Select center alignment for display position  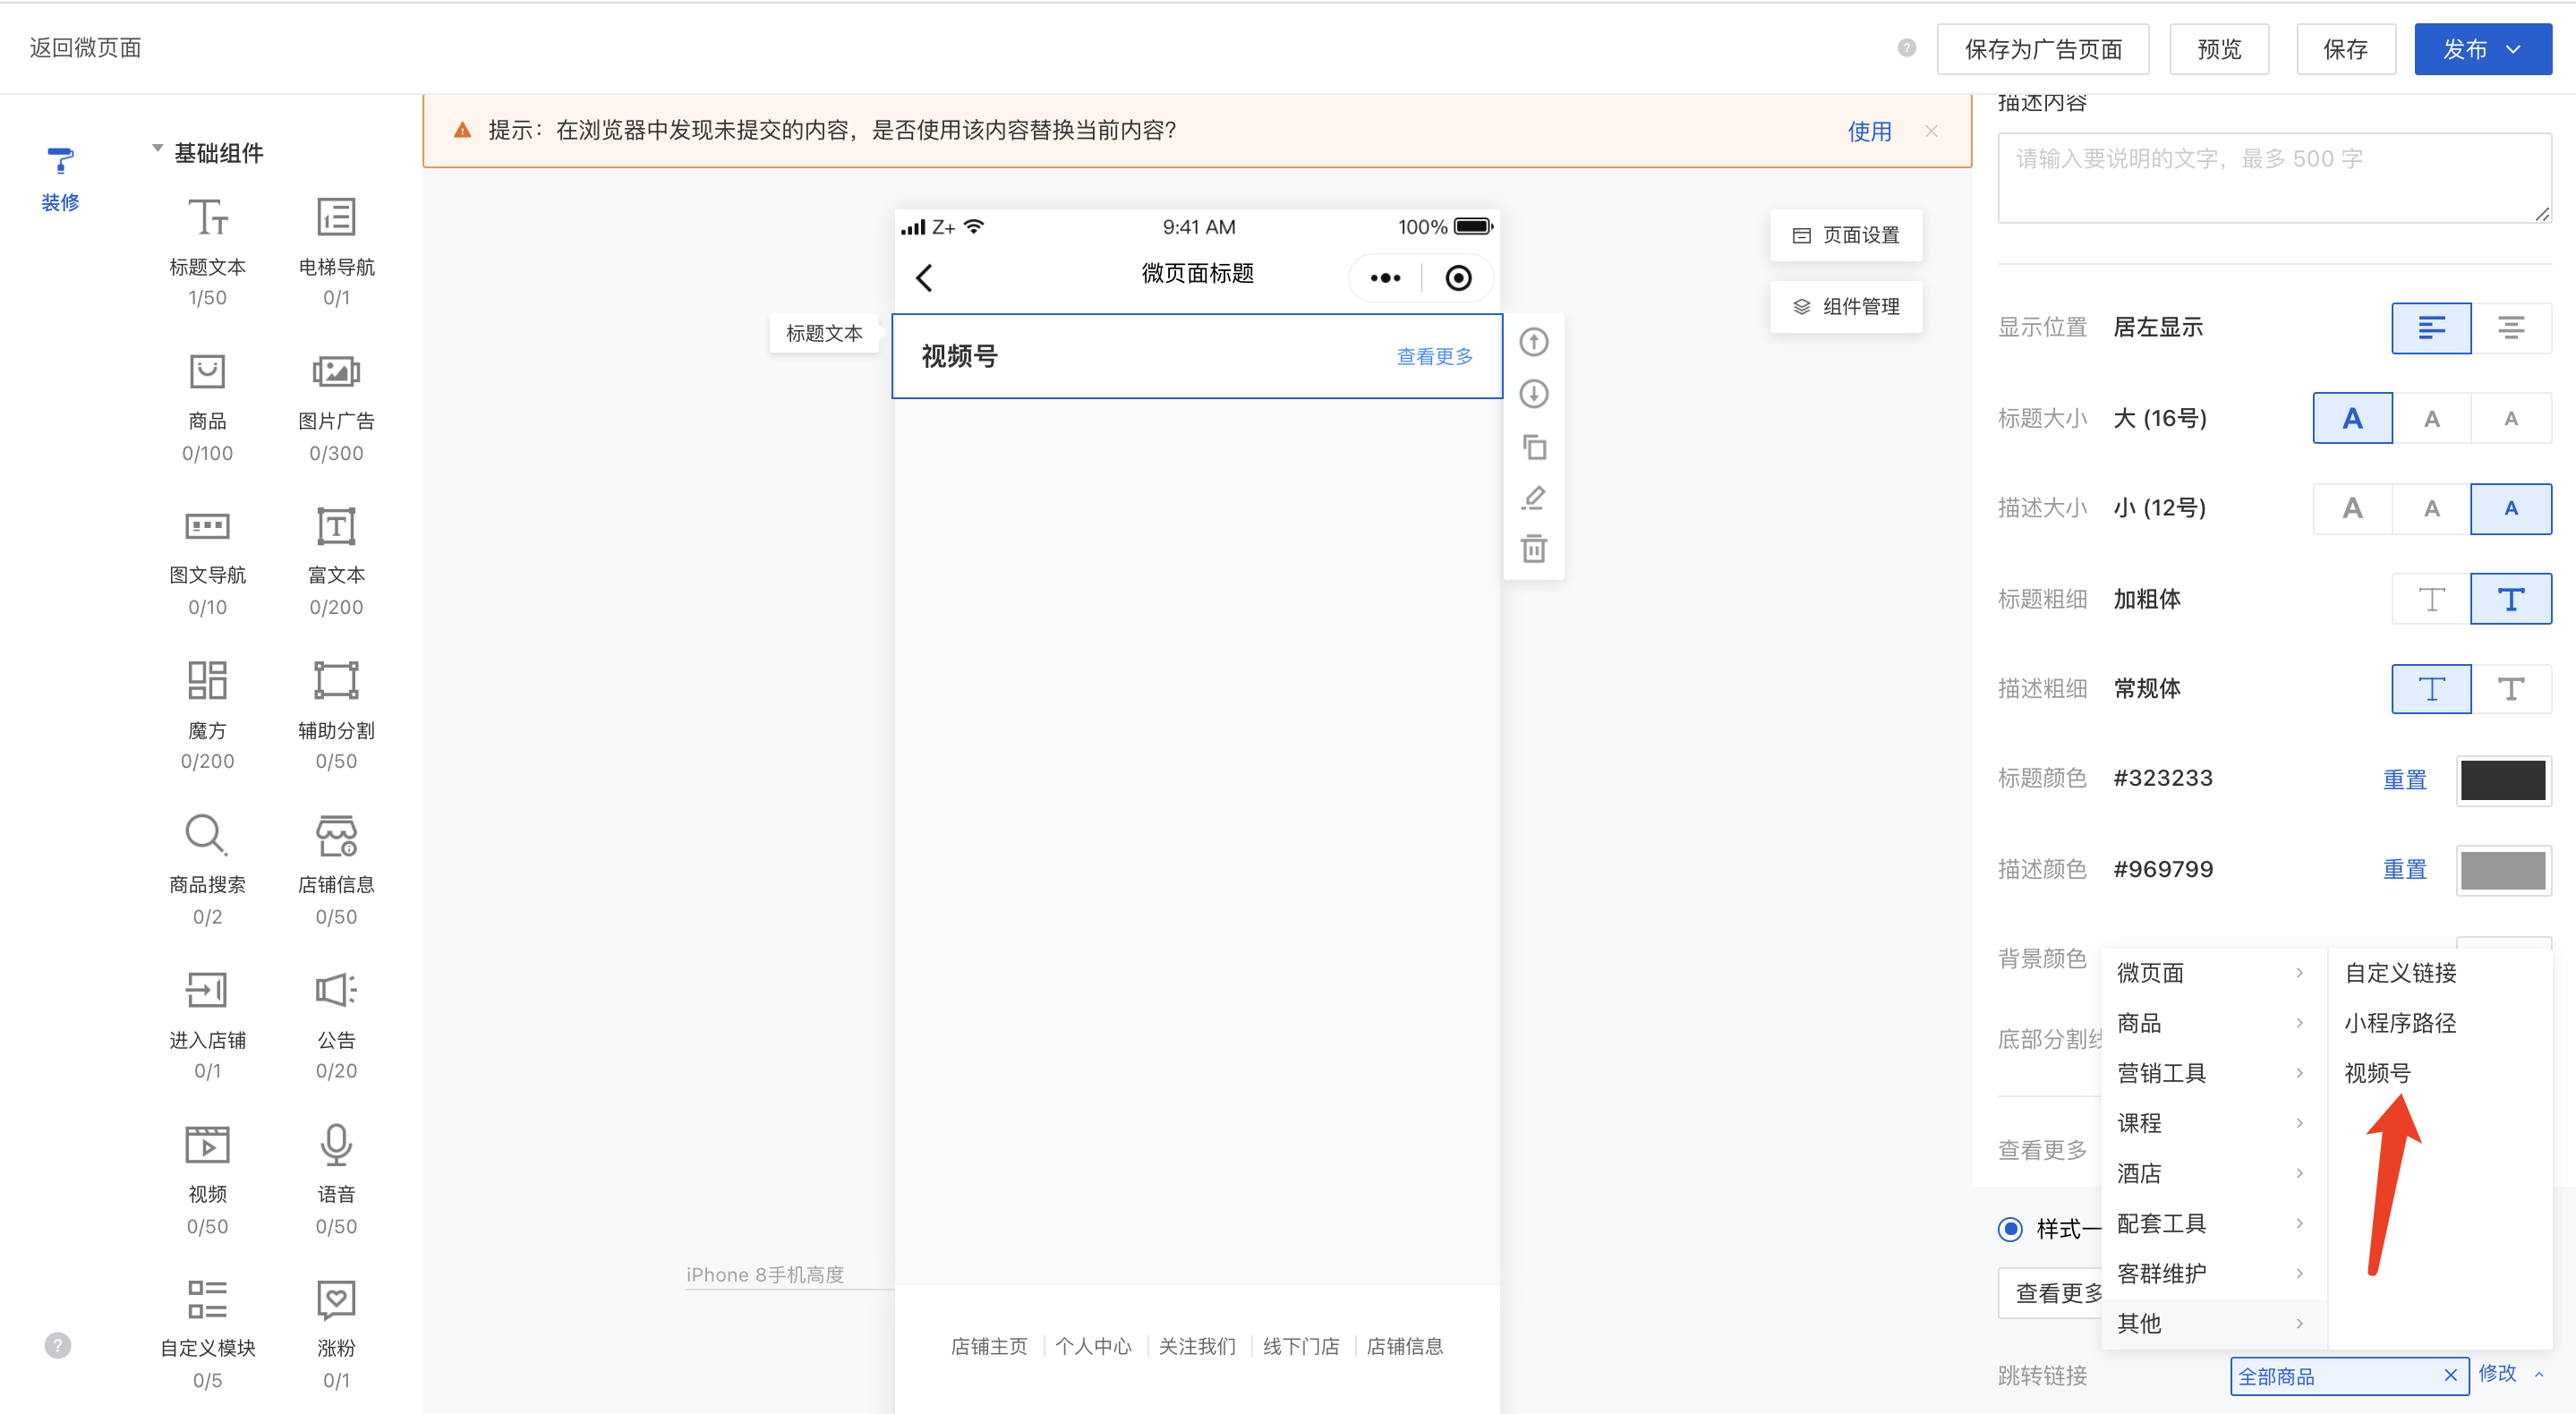pos(2510,328)
